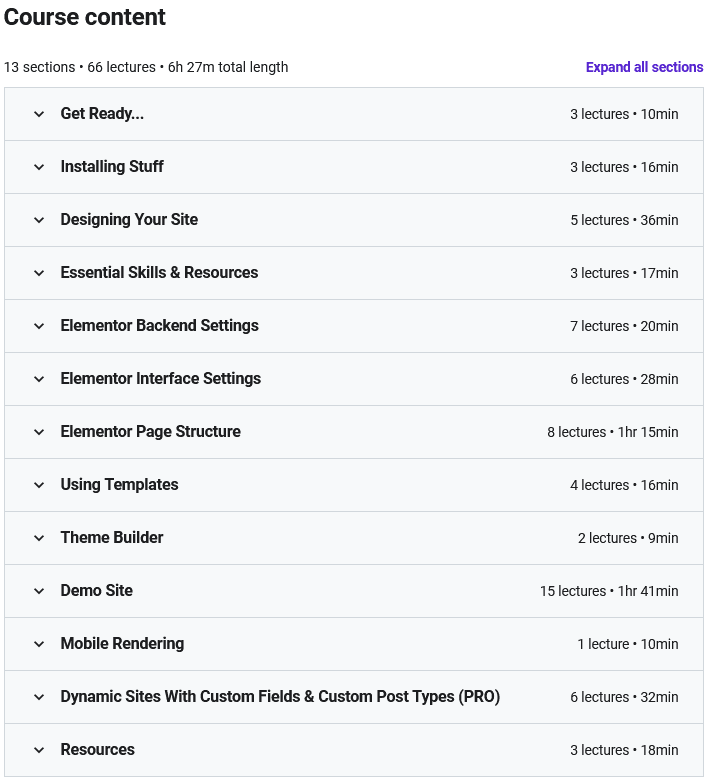Click the Resources section chevron arrow
The image size is (709, 782).
coord(39,750)
